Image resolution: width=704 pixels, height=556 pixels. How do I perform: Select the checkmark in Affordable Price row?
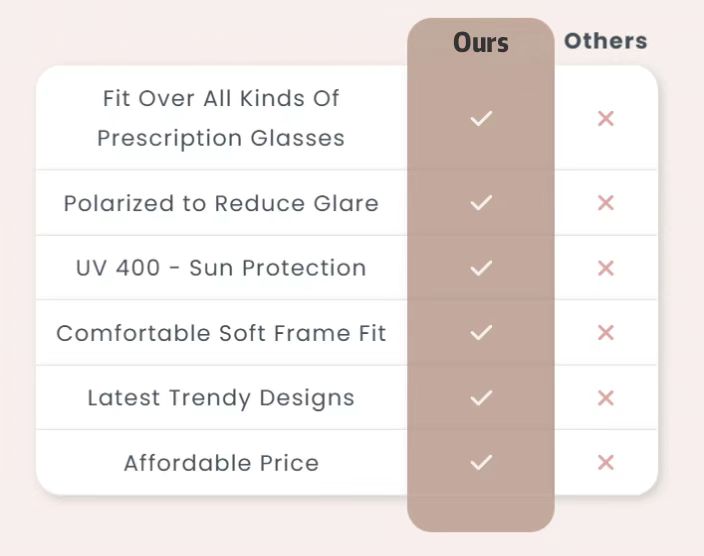click(481, 462)
